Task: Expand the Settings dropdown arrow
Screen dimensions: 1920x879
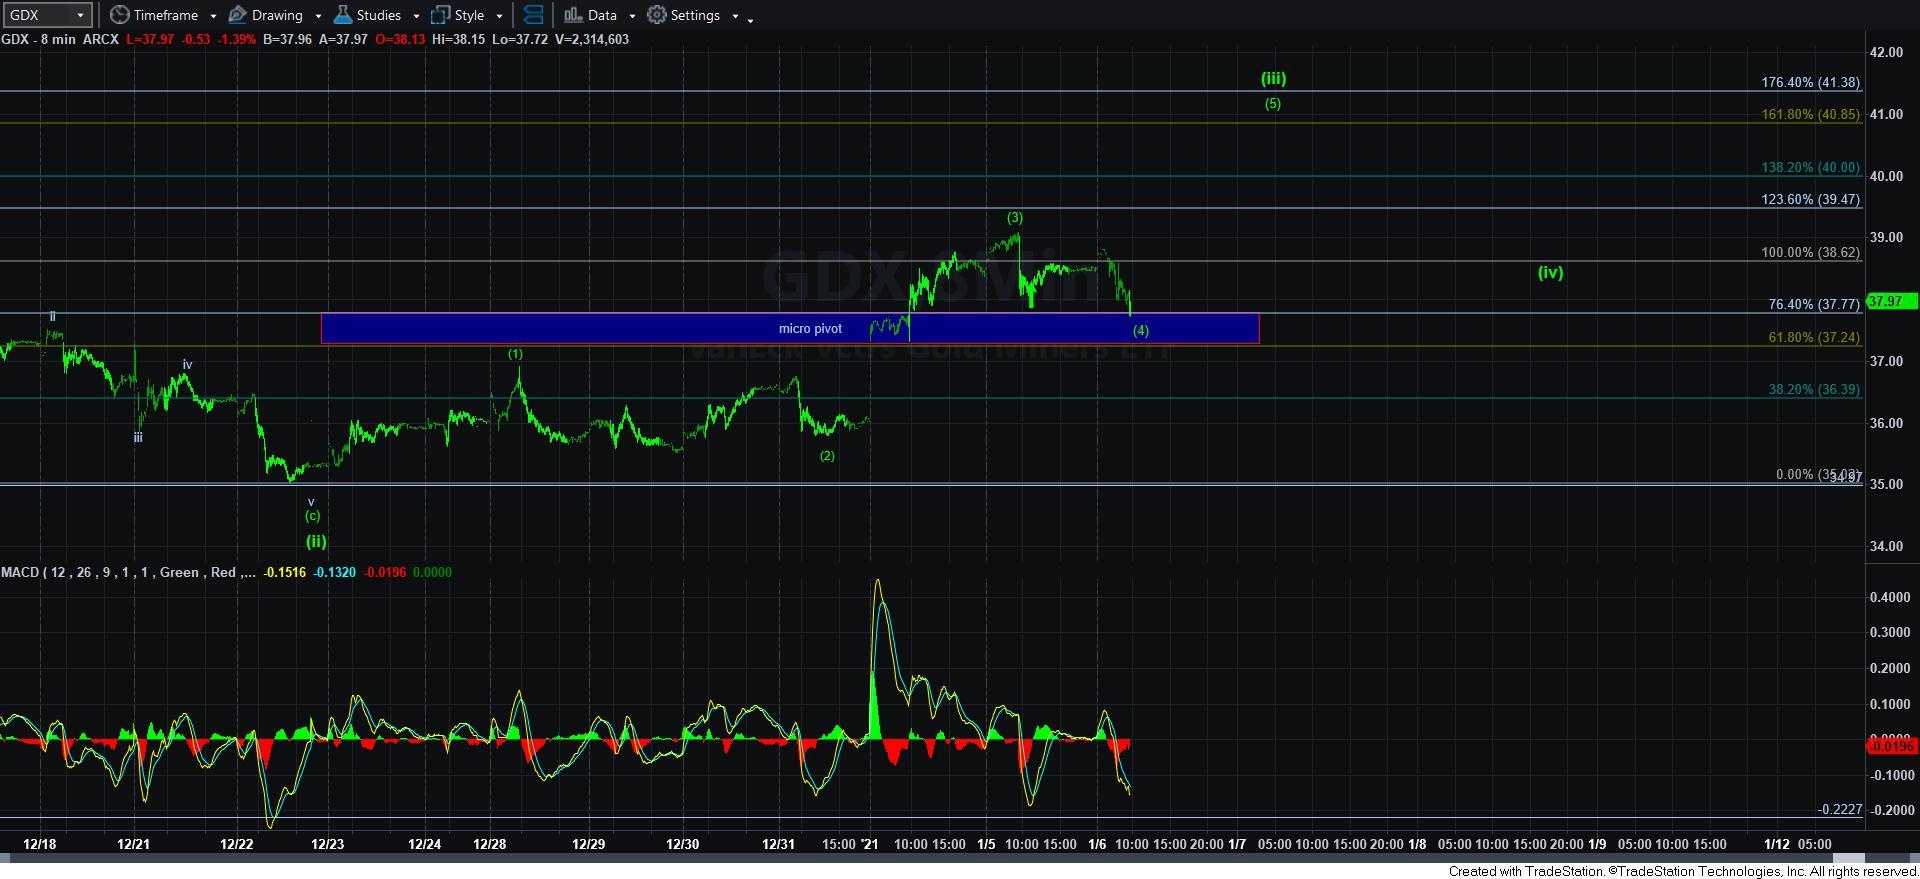Action: pos(735,16)
